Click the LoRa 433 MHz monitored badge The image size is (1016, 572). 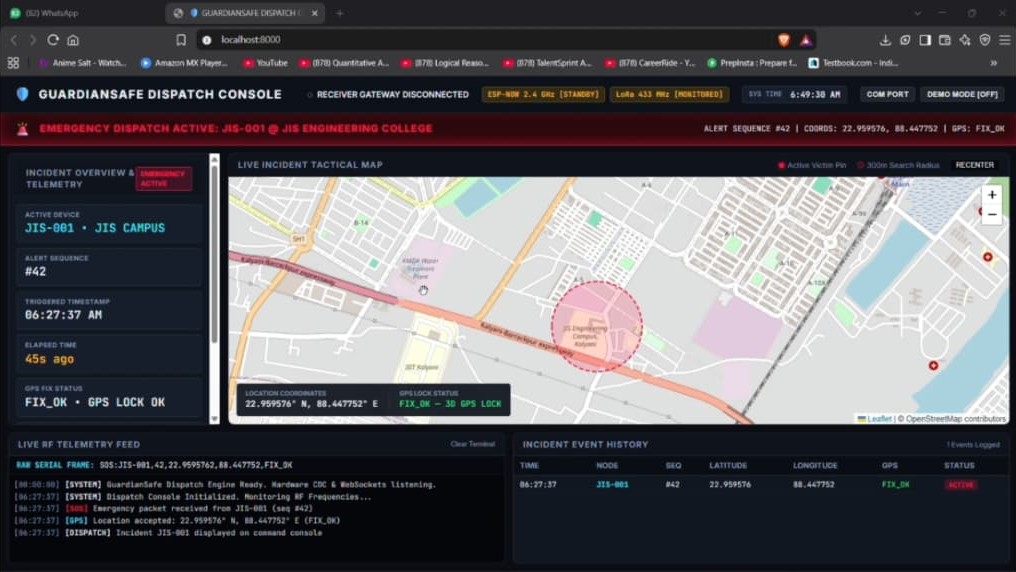[x=669, y=95]
